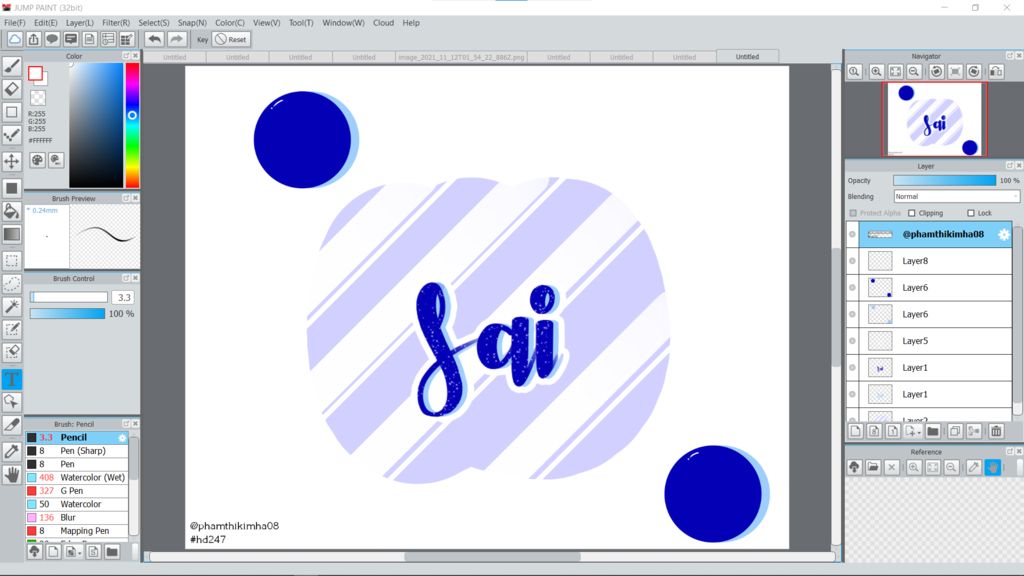Select the Eraser tool
This screenshot has width=1024, height=576.
pyautogui.click(x=12, y=89)
